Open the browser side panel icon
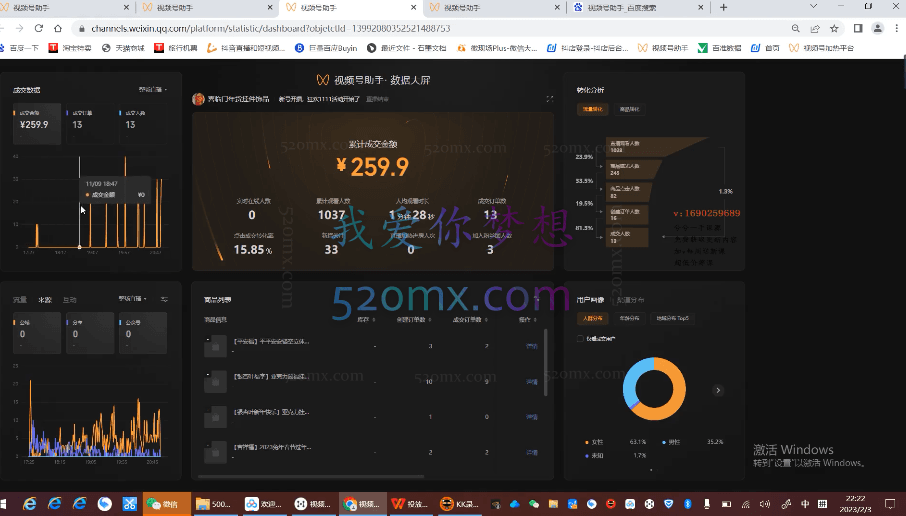The width and height of the screenshot is (906, 516). pyautogui.click(x=858, y=28)
